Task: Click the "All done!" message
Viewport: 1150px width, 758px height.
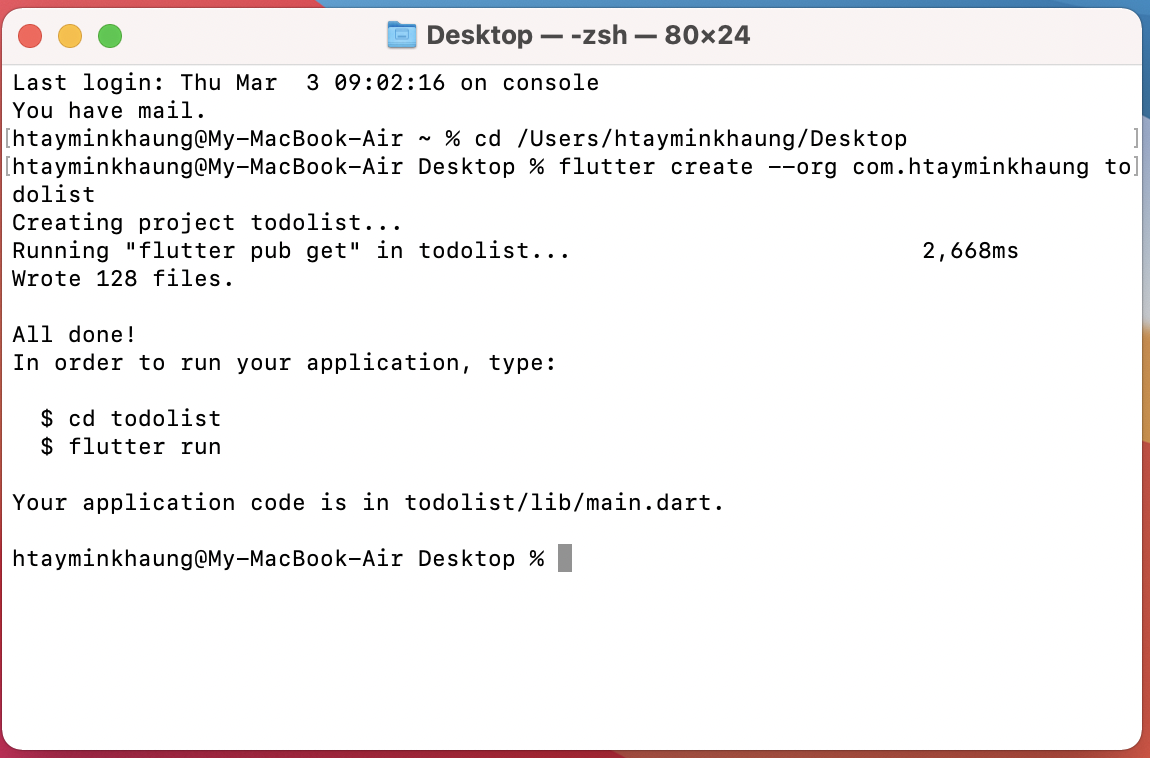Action: pos(74,335)
